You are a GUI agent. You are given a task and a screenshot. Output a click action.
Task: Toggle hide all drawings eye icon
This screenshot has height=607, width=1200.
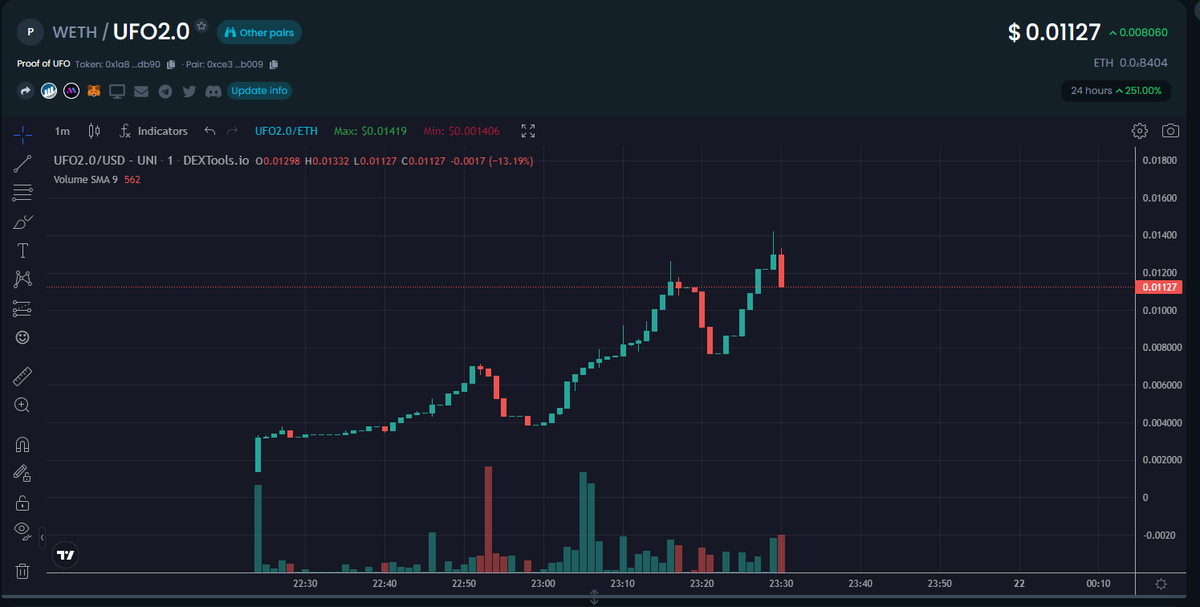[x=22, y=531]
